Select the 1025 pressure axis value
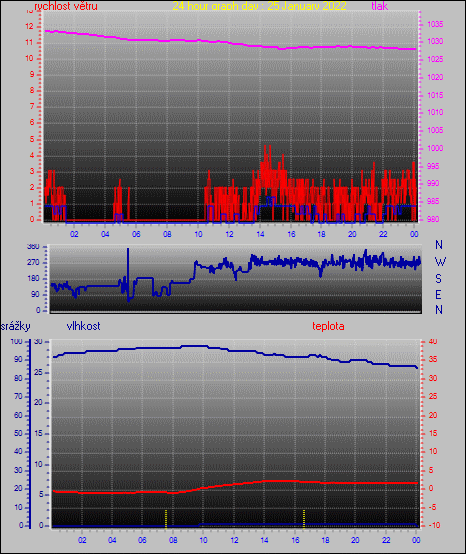Viewport: 466px width, 554px height. [435, 59]
